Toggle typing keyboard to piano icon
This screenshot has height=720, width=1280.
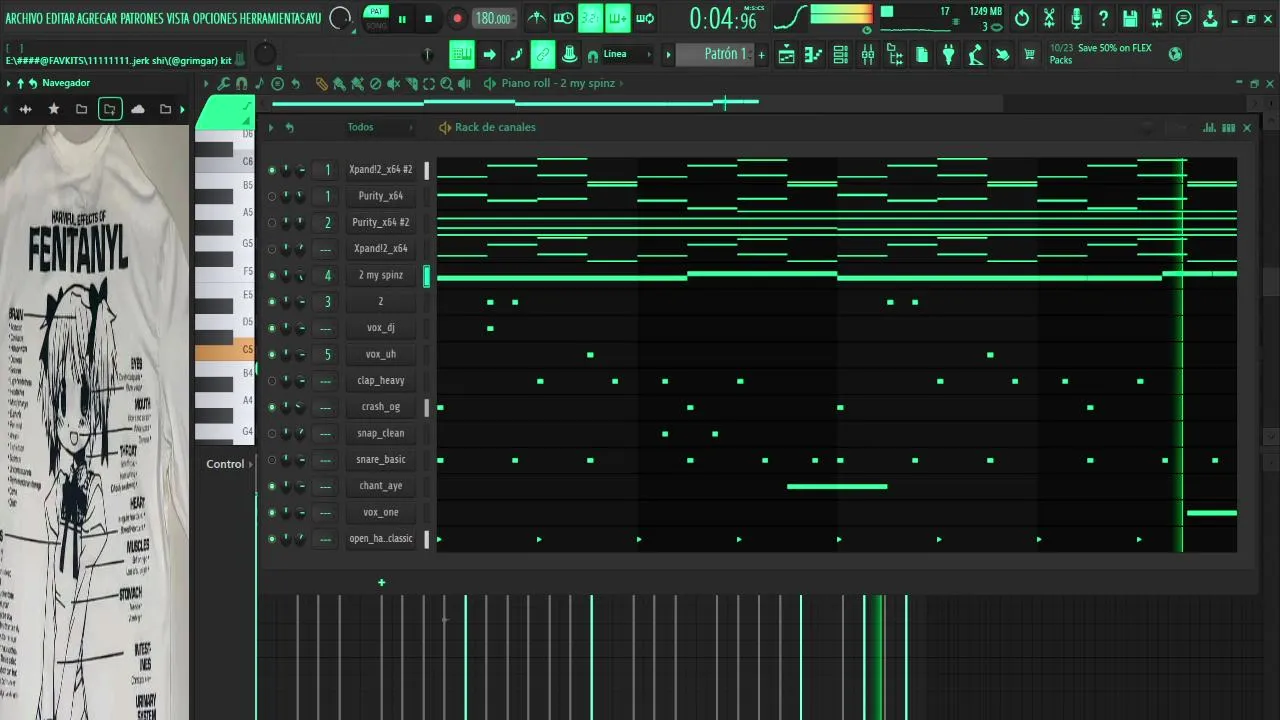point(461,54)
